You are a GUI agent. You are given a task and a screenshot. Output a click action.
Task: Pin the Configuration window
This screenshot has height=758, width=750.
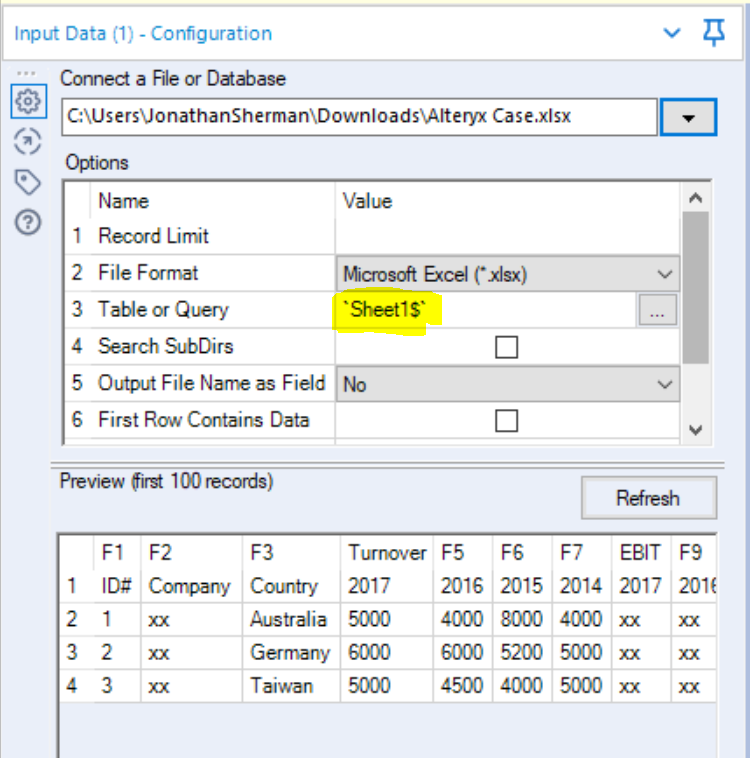point(713,33)
